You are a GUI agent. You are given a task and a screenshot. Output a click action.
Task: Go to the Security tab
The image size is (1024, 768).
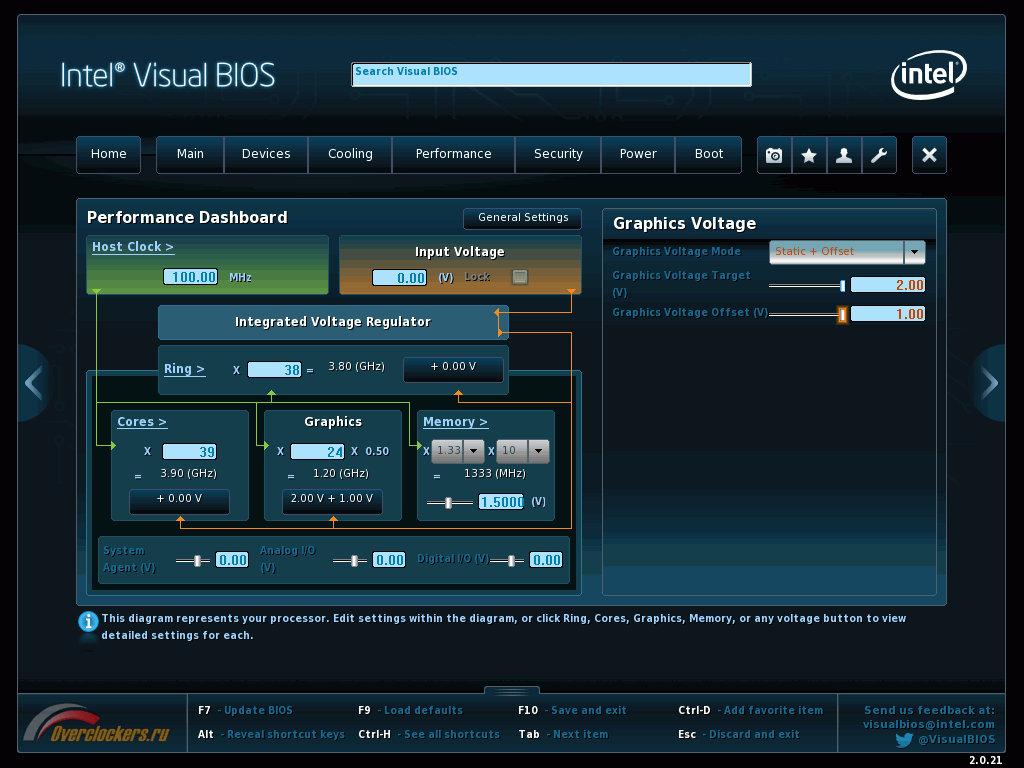coord(558,154)
